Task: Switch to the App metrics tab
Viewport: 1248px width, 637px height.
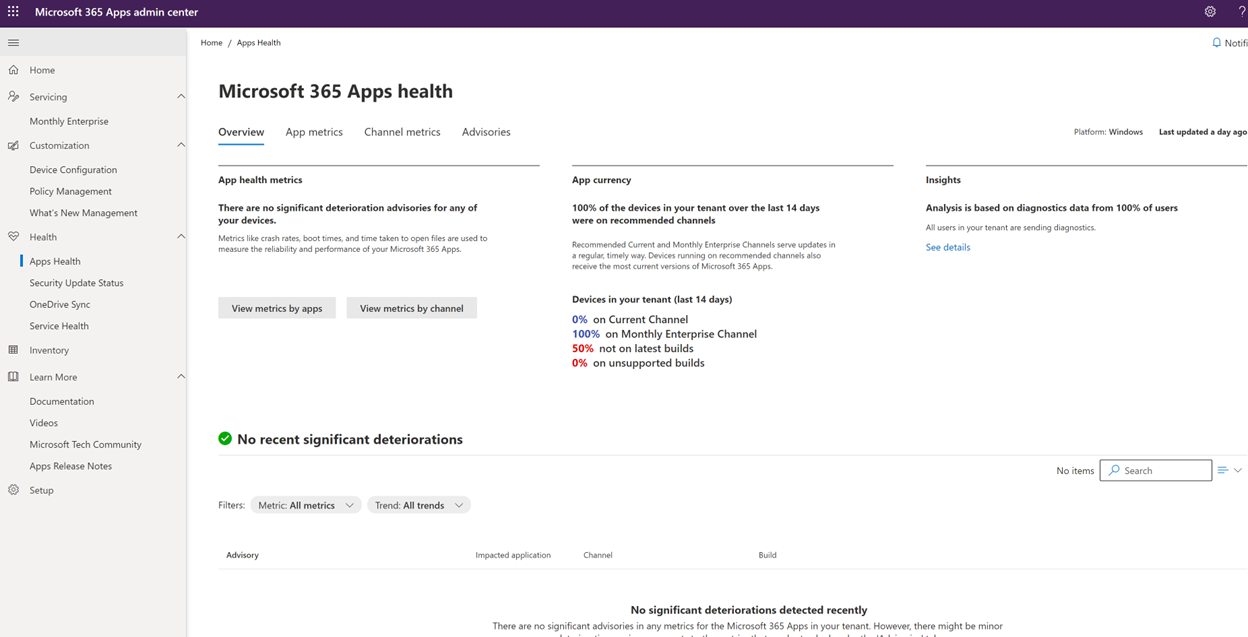Action: [x=314, y=131]
